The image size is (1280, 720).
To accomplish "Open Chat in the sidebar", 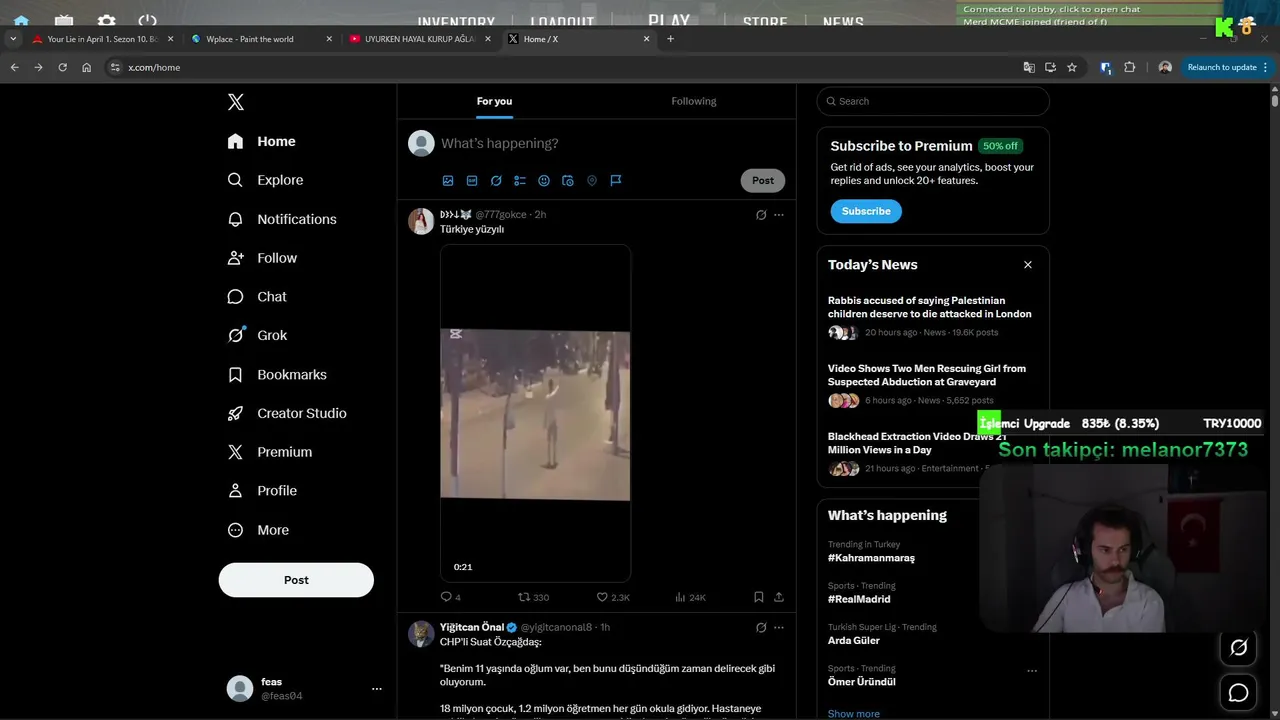I will tap(257, 297).
